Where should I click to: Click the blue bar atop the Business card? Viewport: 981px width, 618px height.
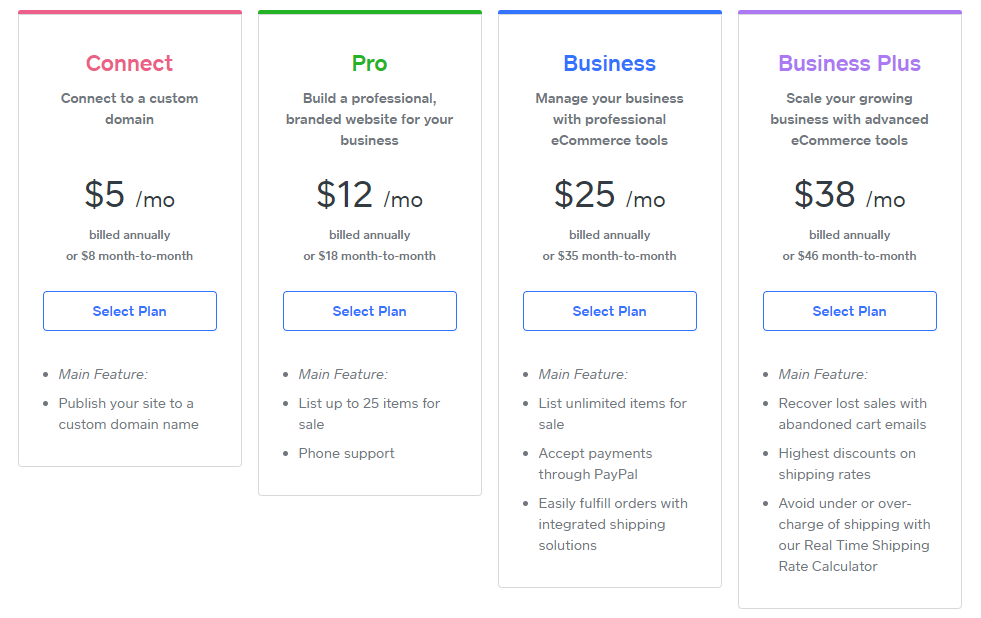(609, 11)
